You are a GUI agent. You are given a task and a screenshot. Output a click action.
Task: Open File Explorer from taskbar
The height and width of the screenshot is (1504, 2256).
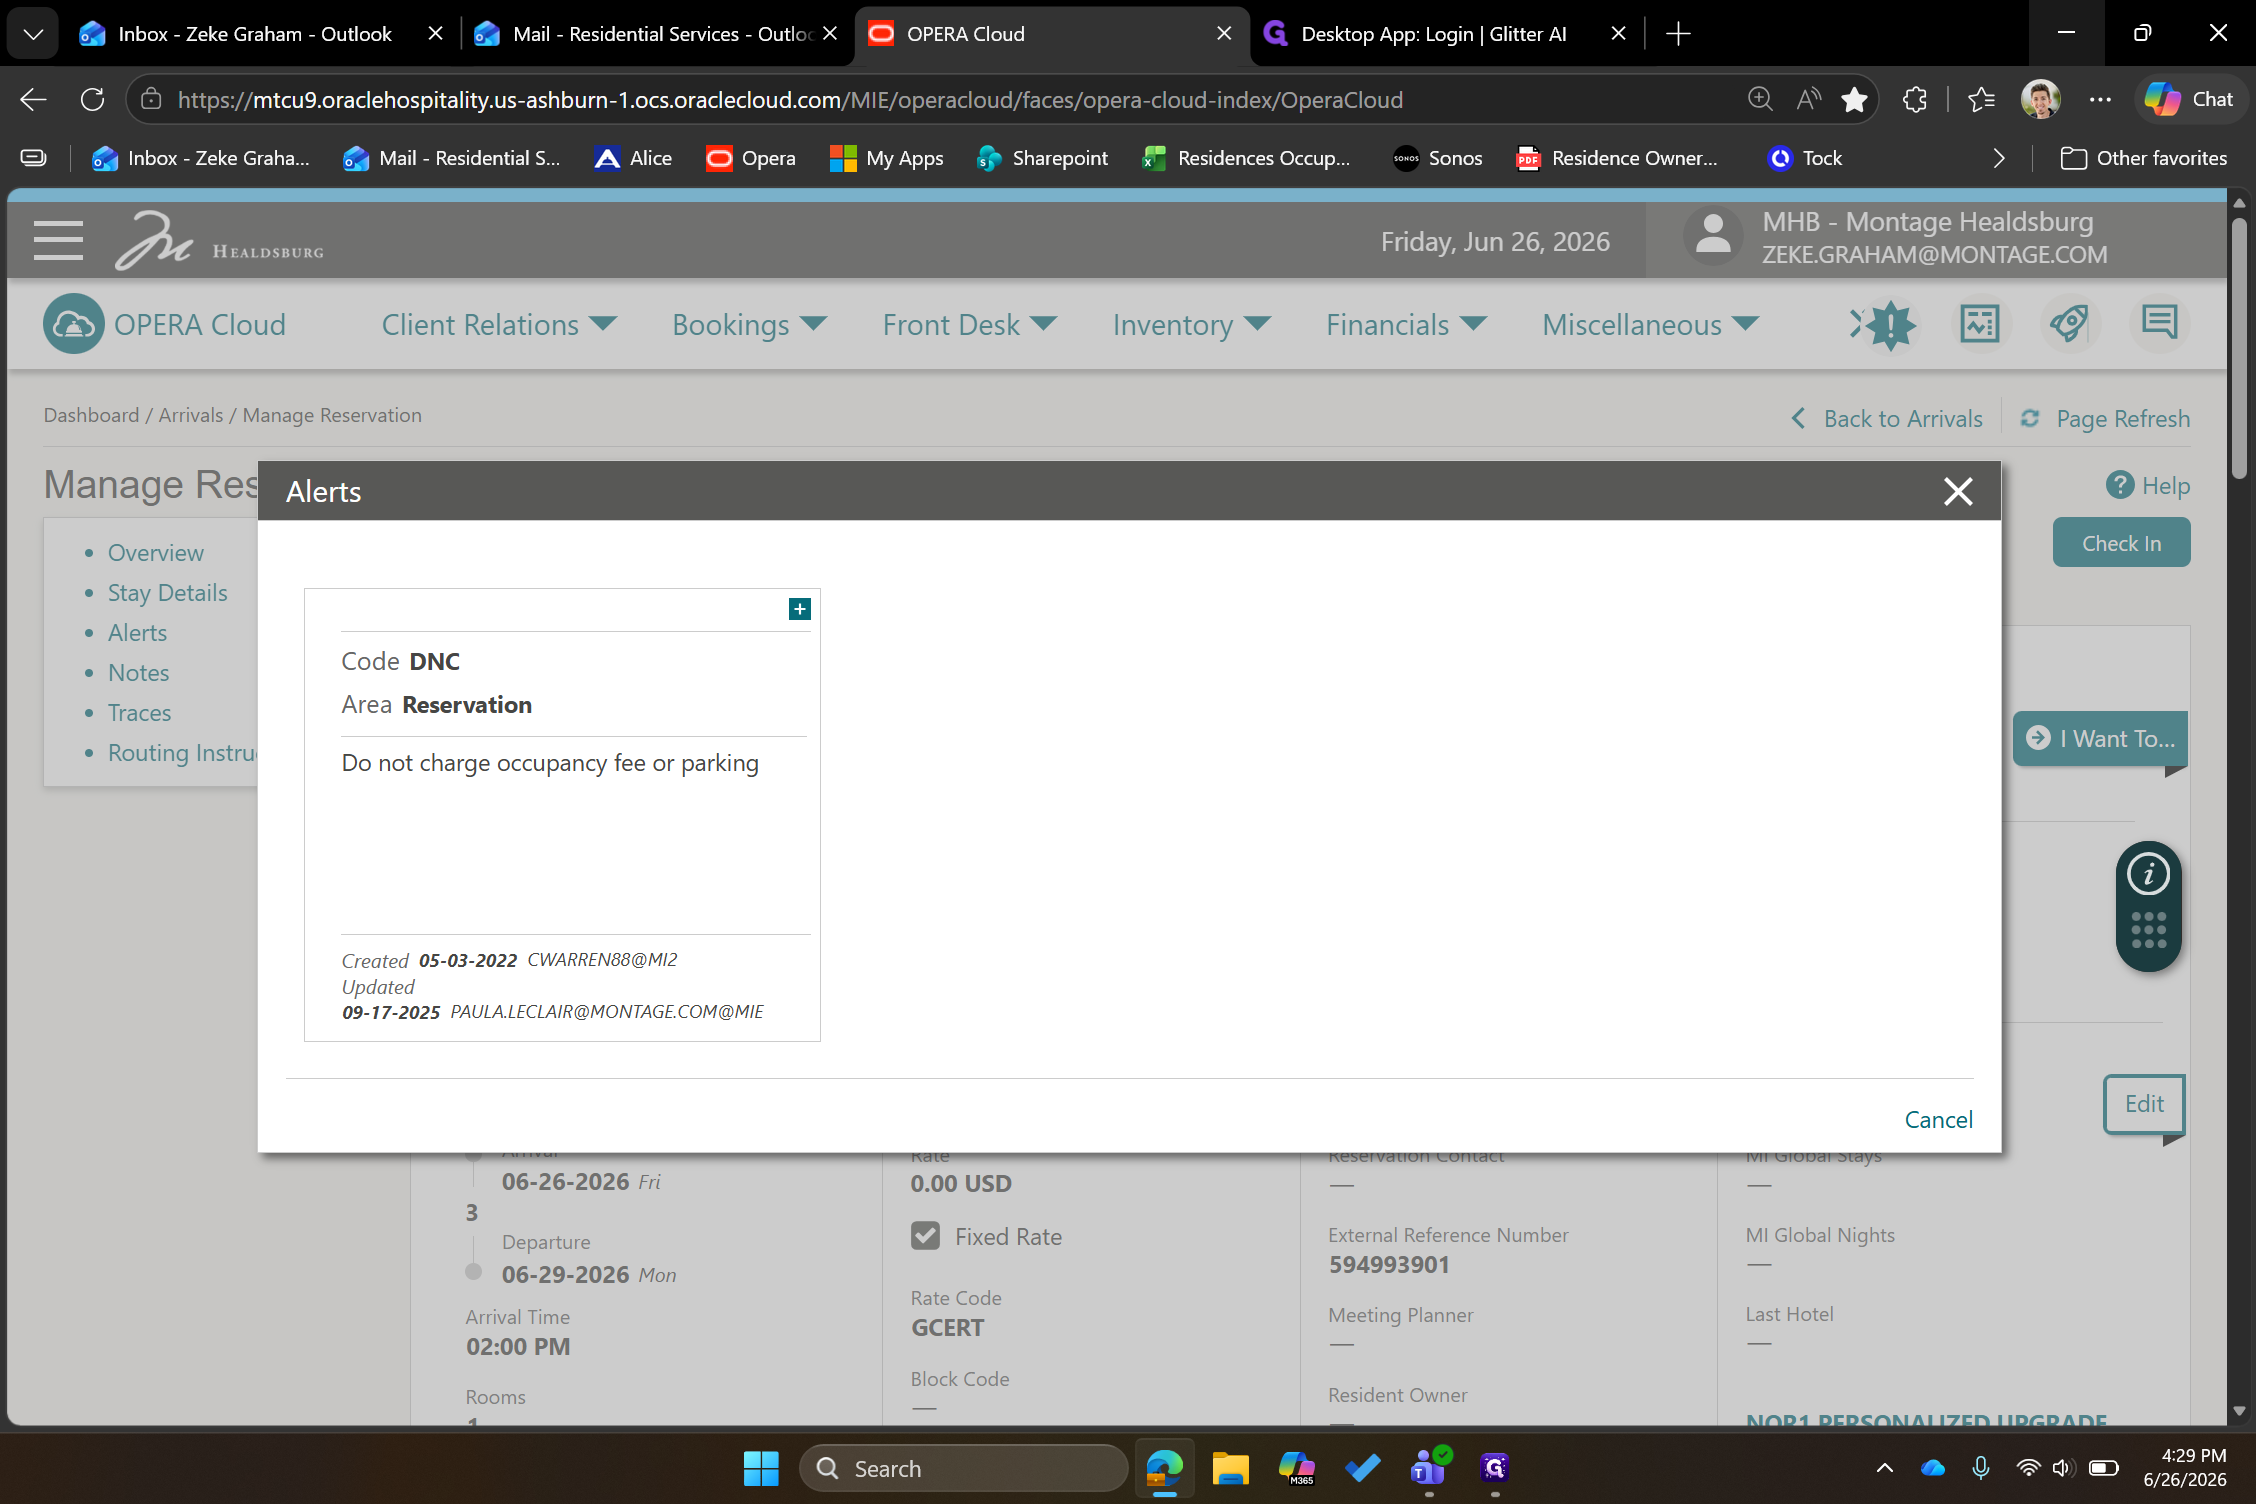(1230, 1468)
